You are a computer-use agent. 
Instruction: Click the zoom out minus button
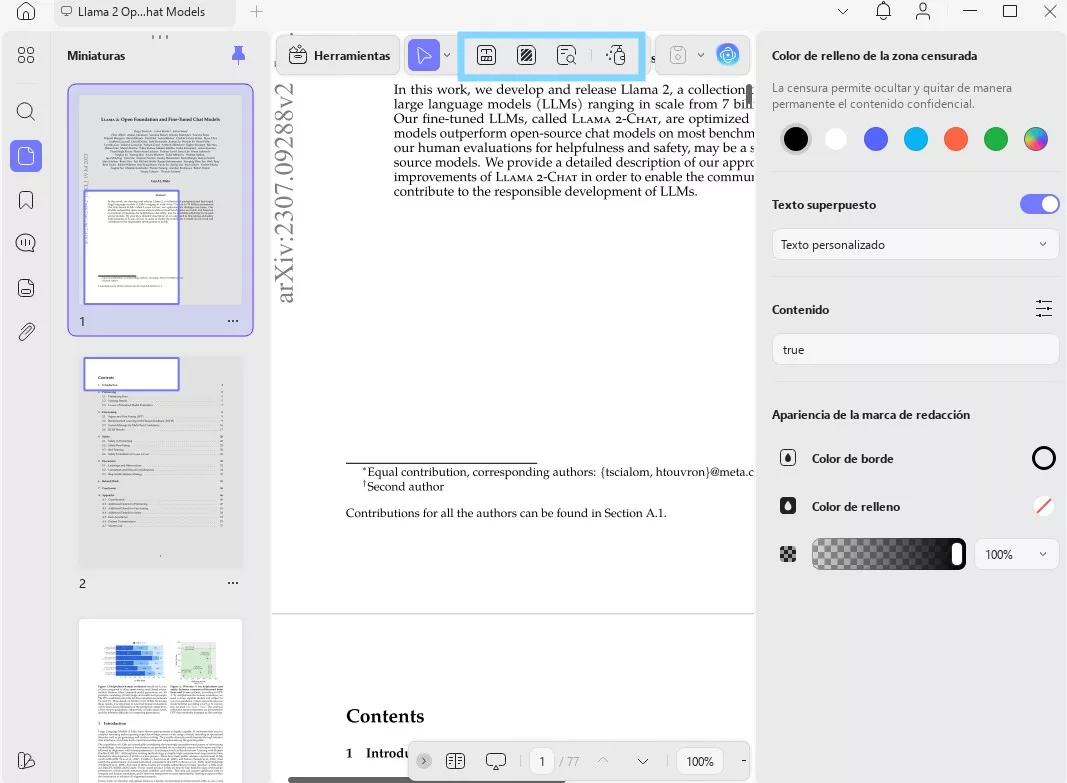tap(743, 761)
